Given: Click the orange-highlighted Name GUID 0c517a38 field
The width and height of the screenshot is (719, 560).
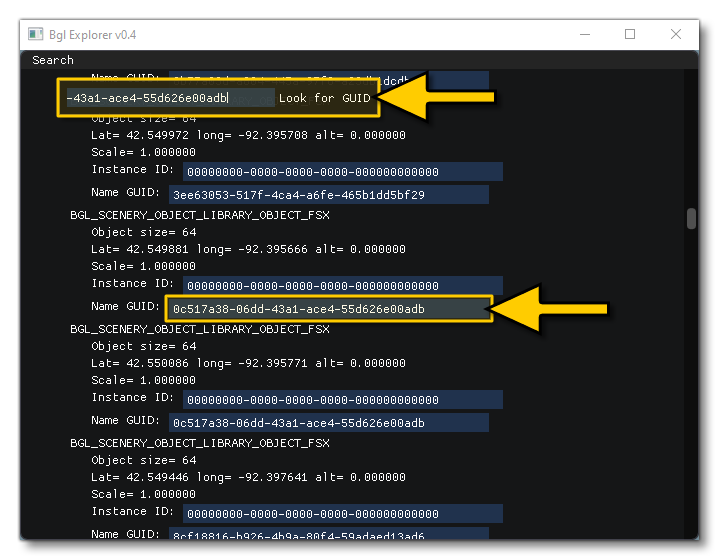Looking at the screenshot, I should coord(330,309).
